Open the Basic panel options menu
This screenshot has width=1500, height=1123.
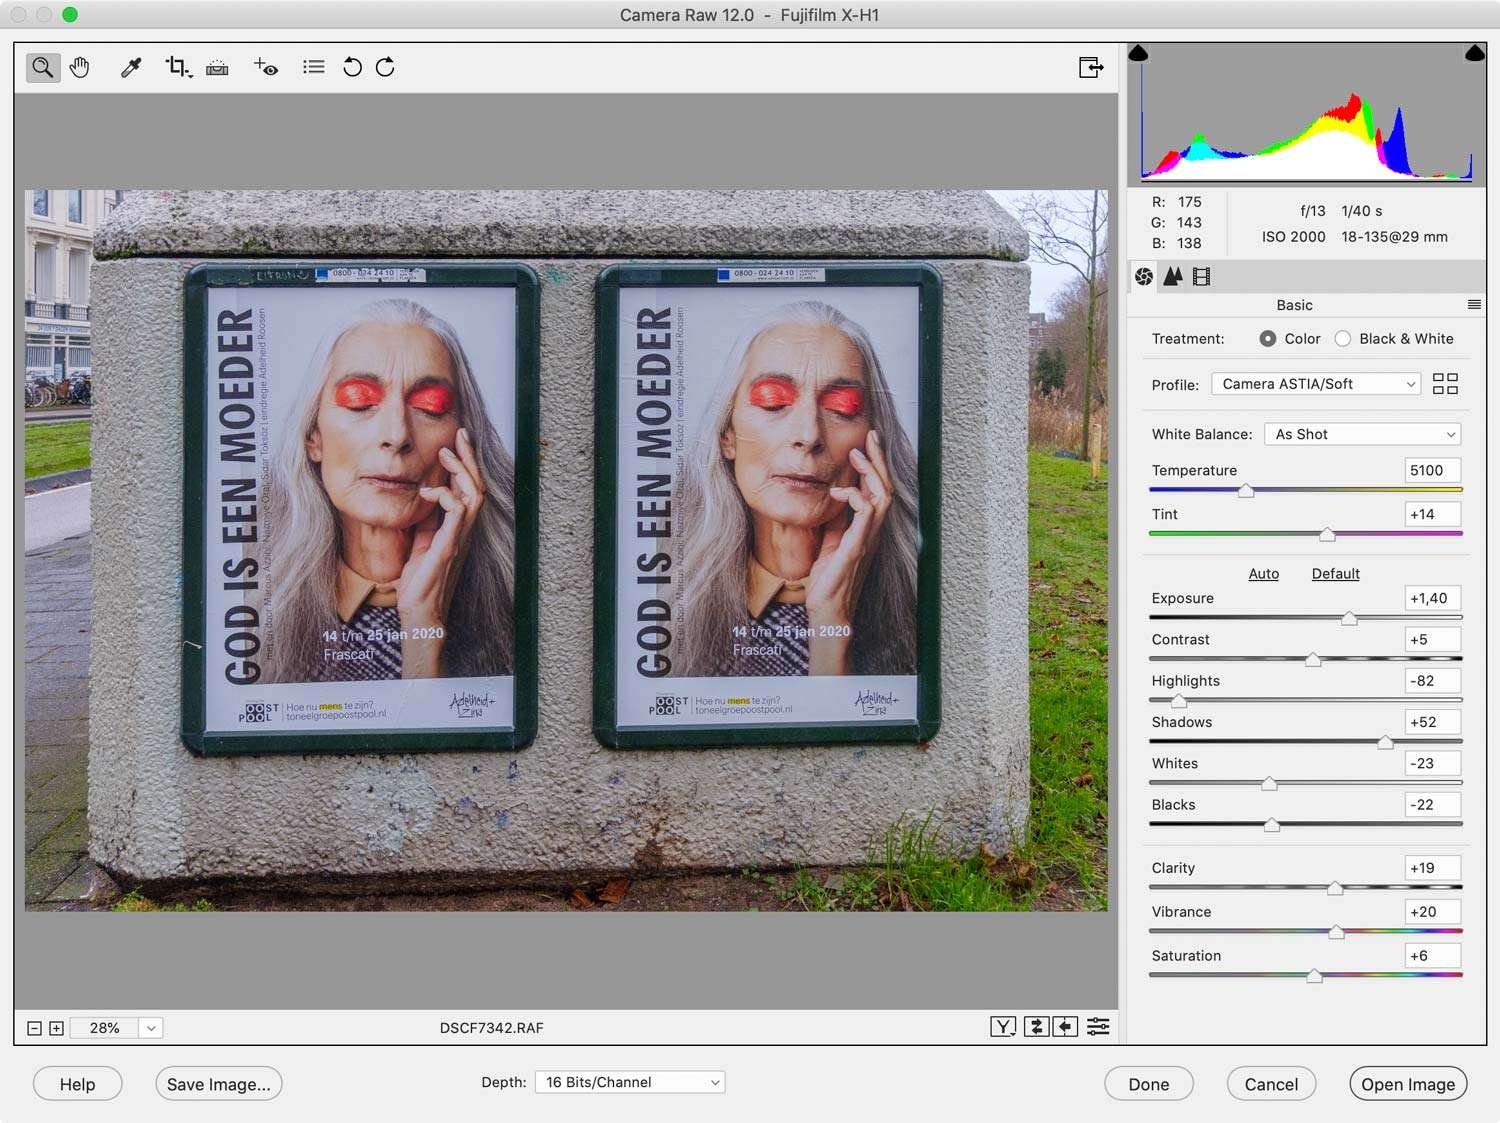pos(1474,304)
